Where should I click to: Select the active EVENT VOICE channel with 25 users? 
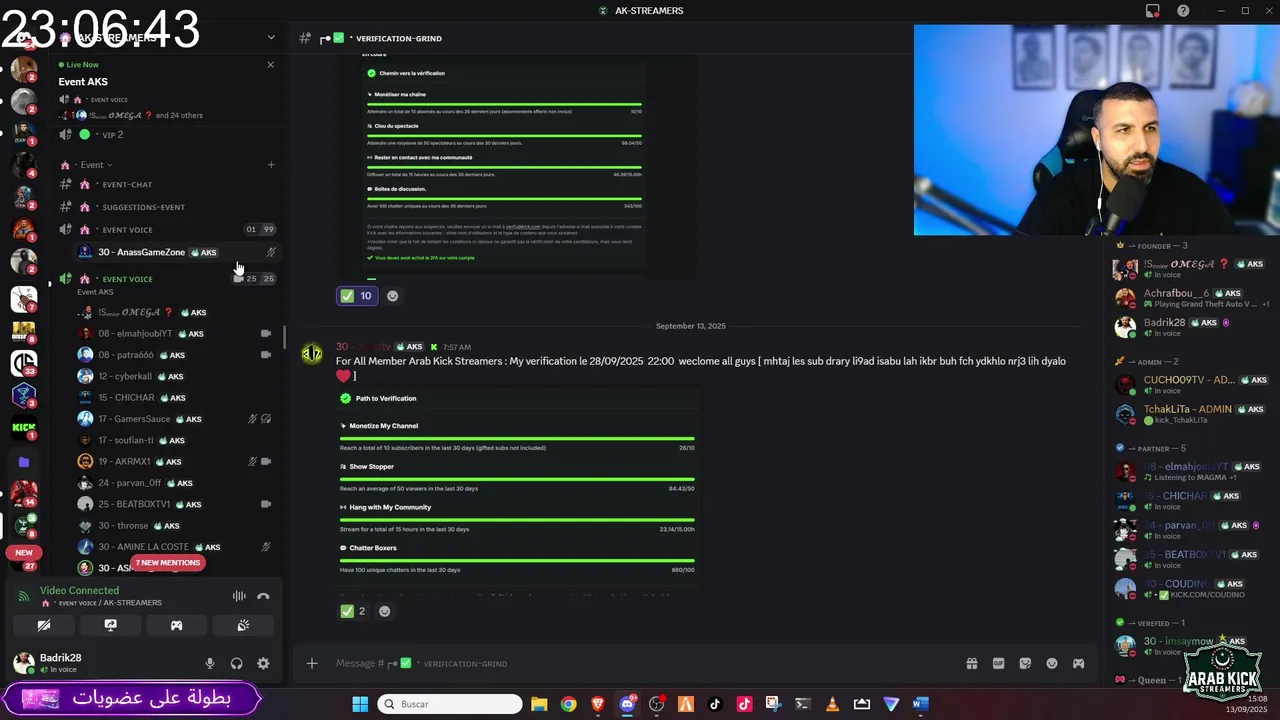166,279
